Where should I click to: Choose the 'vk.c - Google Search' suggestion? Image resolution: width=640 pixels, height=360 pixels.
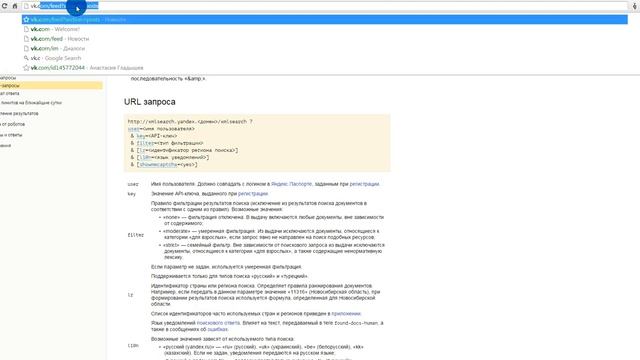click(324, 58)
